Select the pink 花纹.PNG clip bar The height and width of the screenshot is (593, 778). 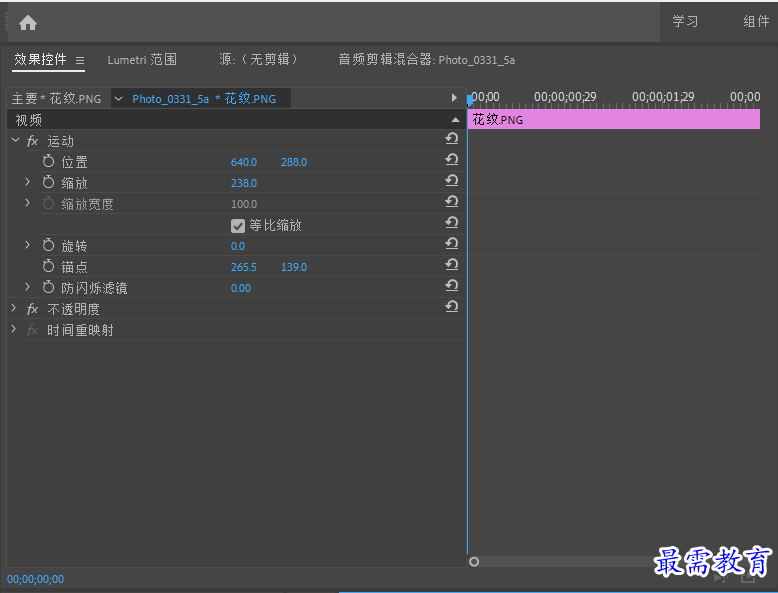coord(614,120)
